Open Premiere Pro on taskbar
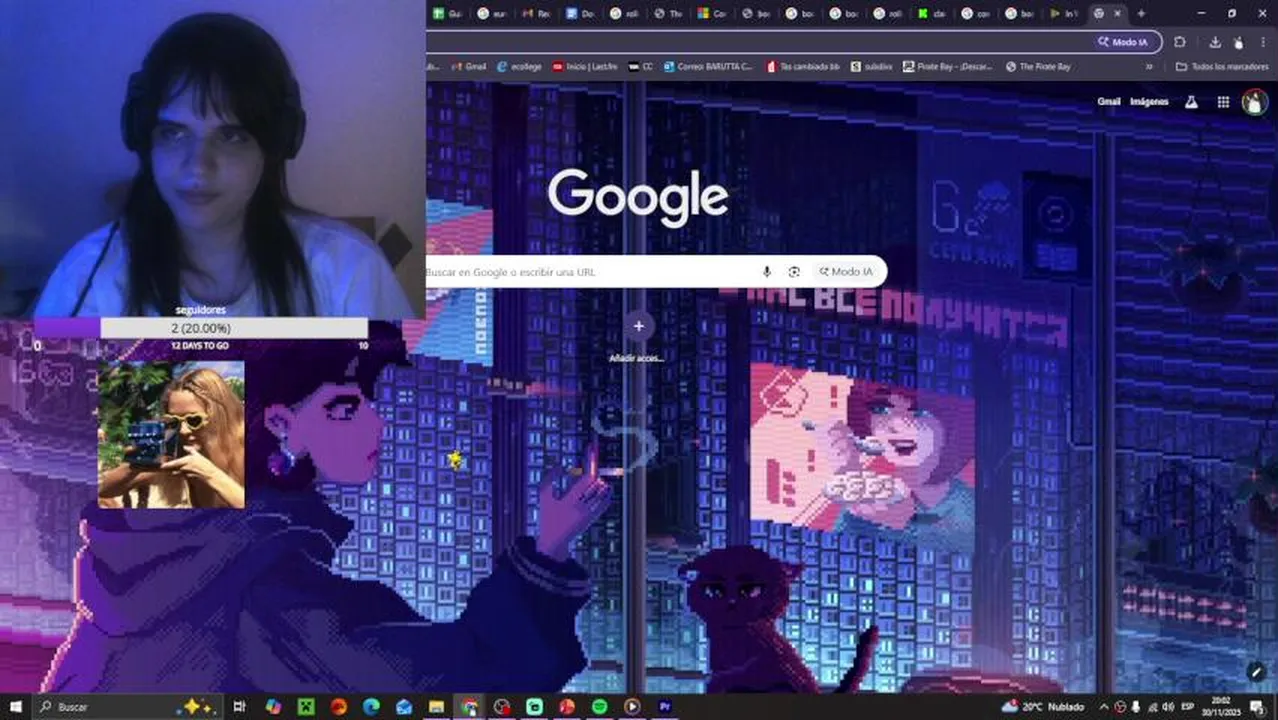This screenshot has width=1278, height=720. [665, 707]
